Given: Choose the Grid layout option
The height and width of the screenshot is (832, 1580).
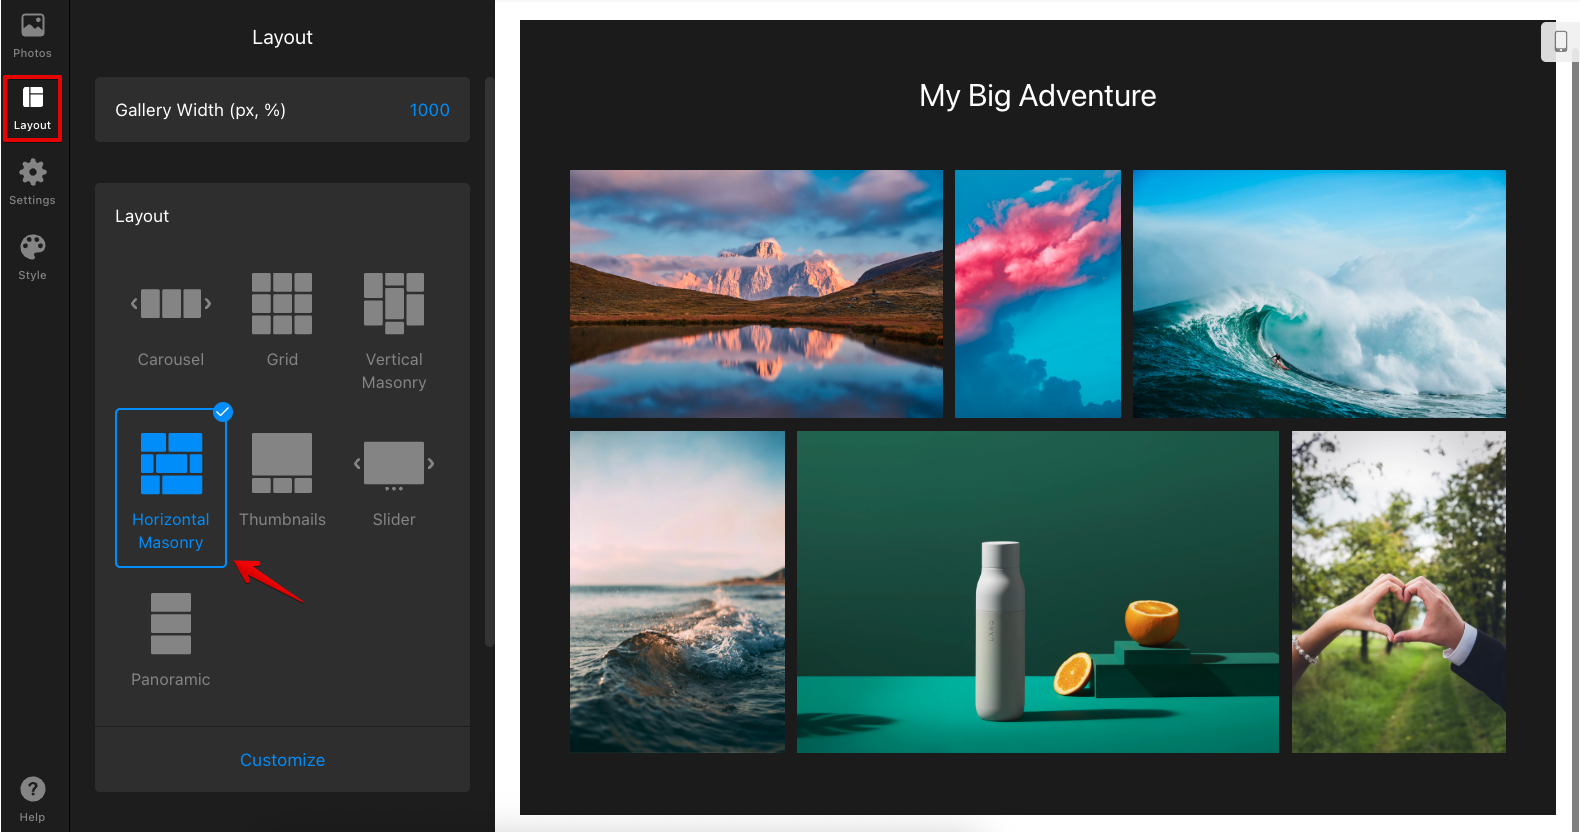Looking at the screenshot, I should point(282,320).
